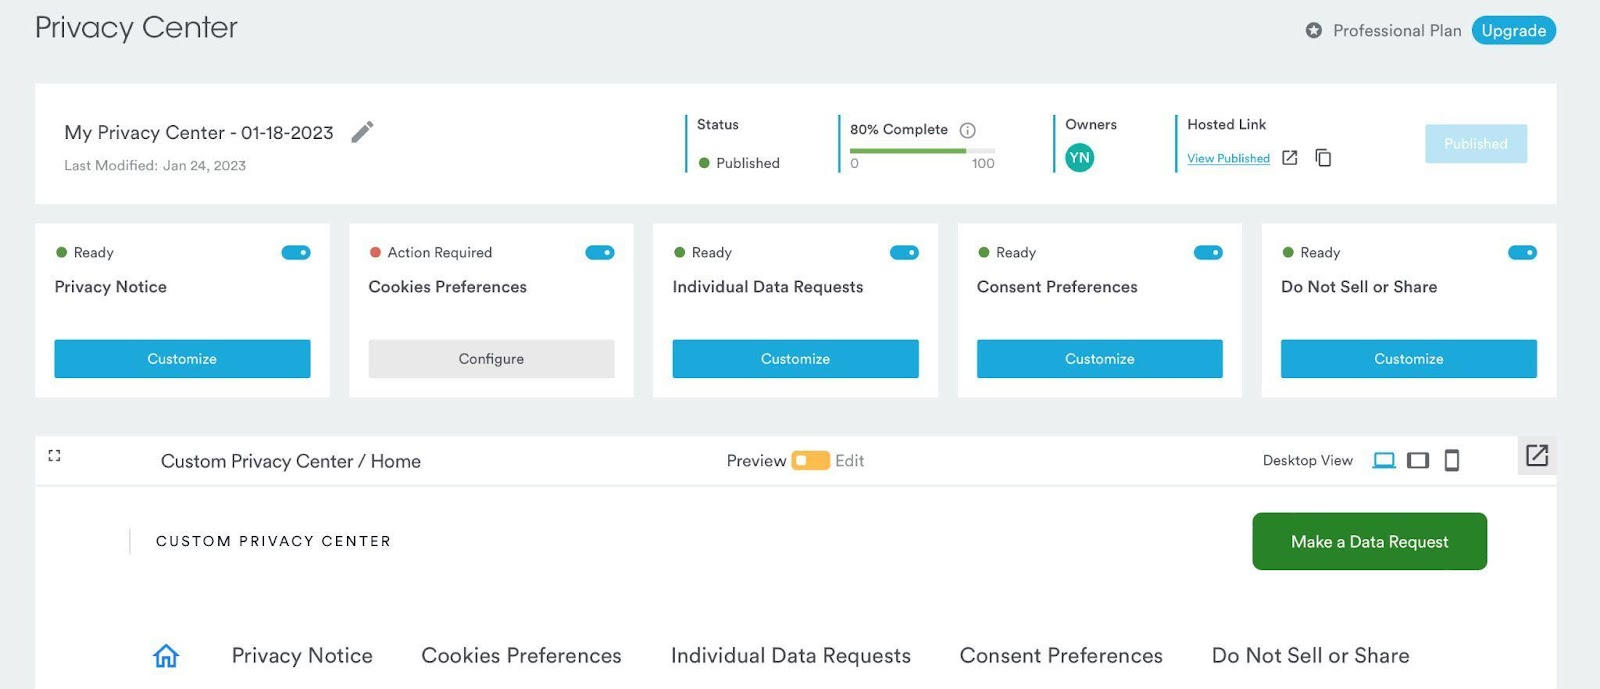1600x689 pixels.
Task: Select the laptop desktop view icon
Action: [x=1384, y=460]
